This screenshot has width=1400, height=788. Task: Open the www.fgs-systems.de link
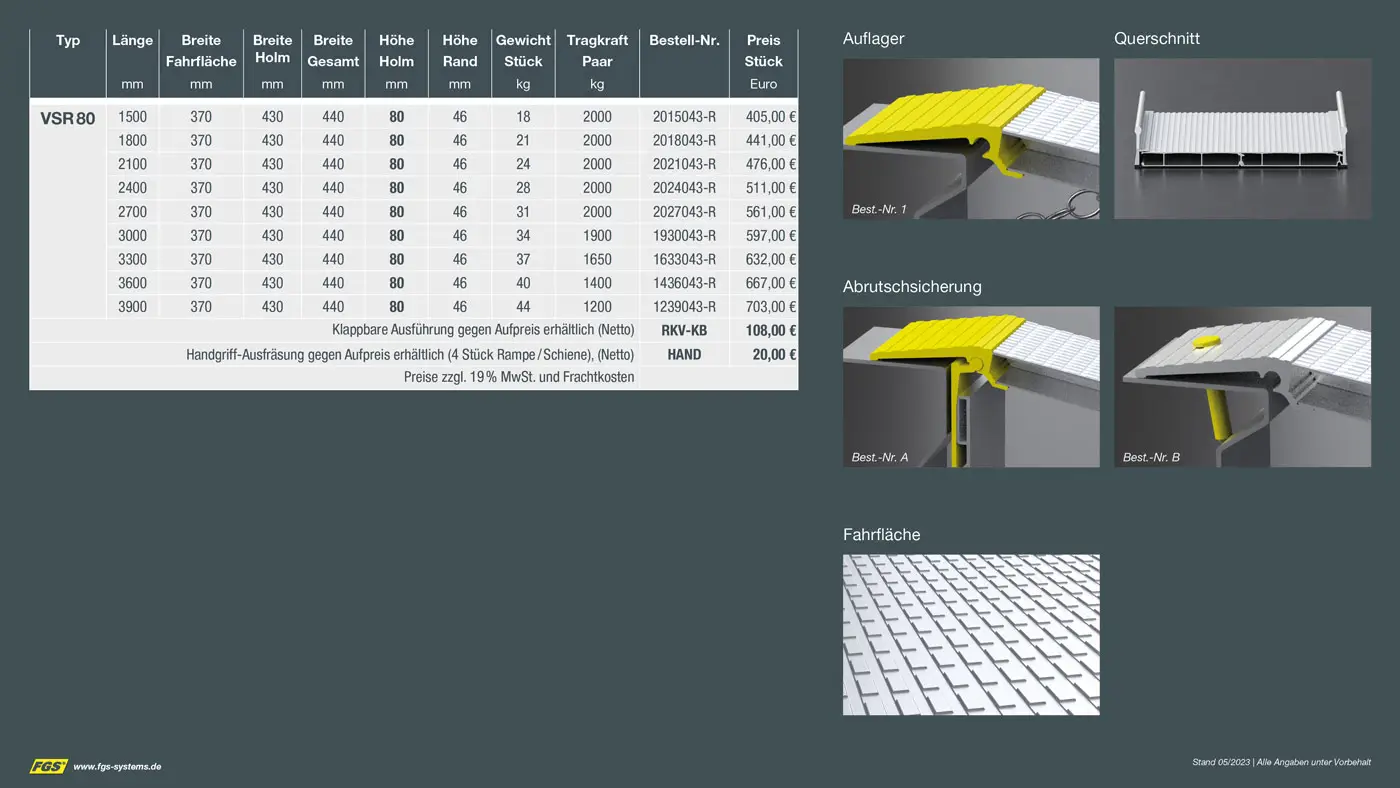pyautogui.click(x=117, y=767)
